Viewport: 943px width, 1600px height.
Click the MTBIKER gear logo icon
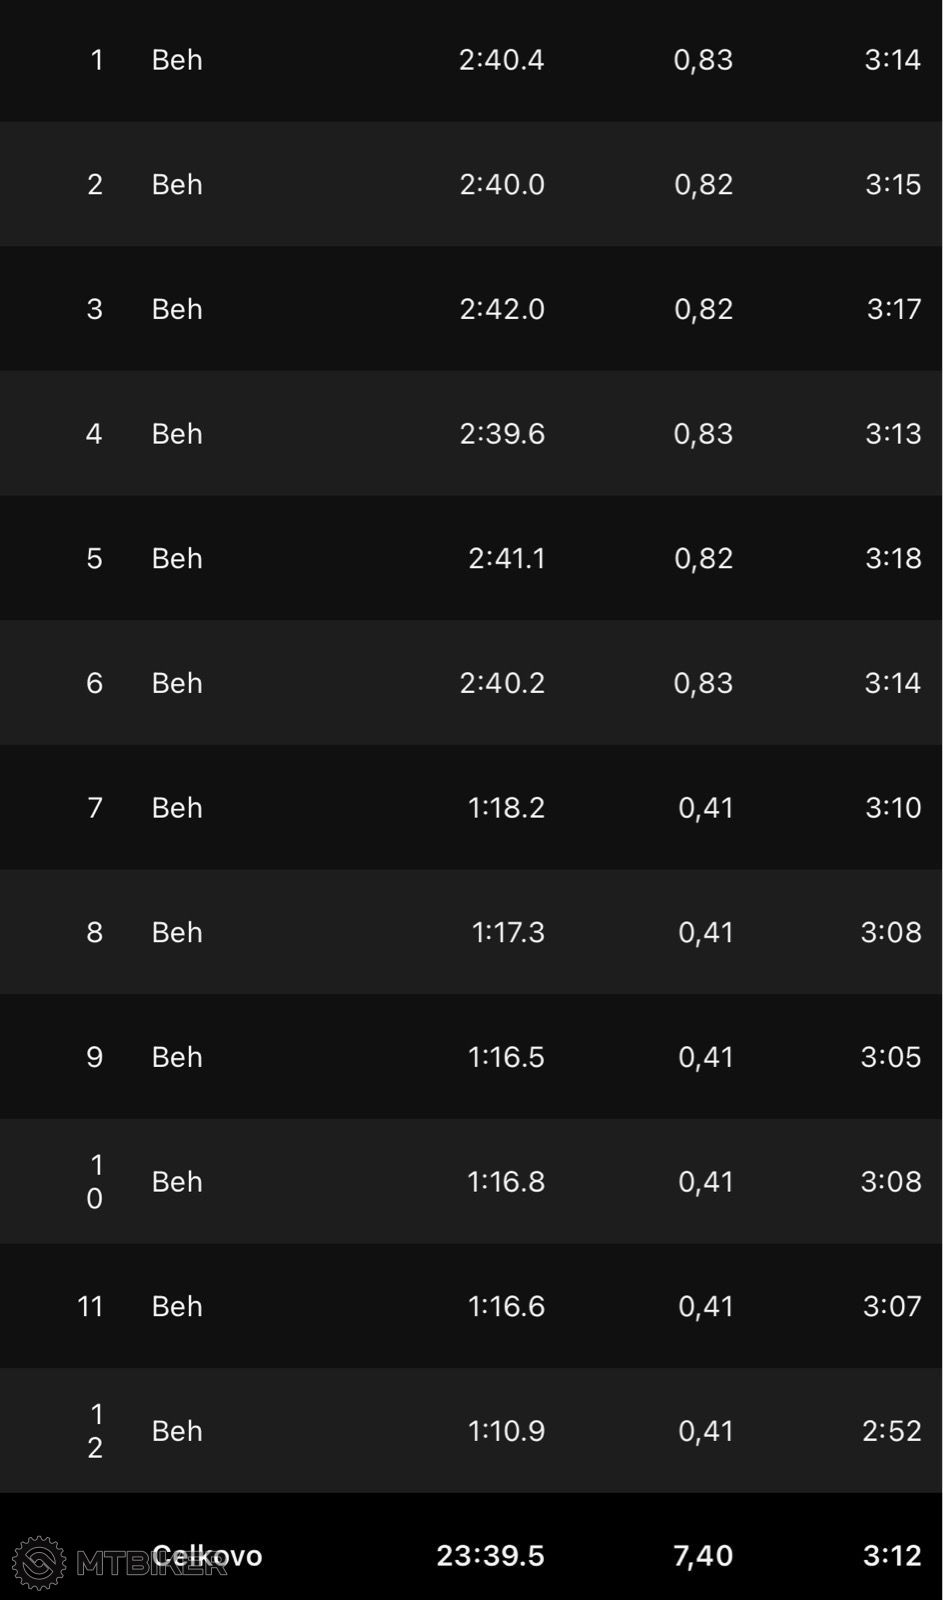[x=38, y=1563]
